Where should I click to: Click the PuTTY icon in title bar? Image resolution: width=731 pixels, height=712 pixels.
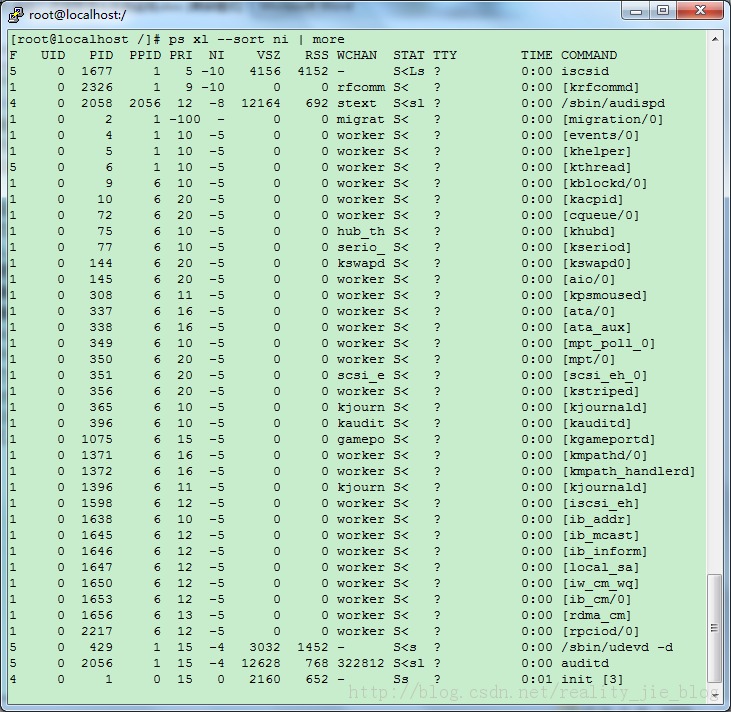[x=16, y=14]
